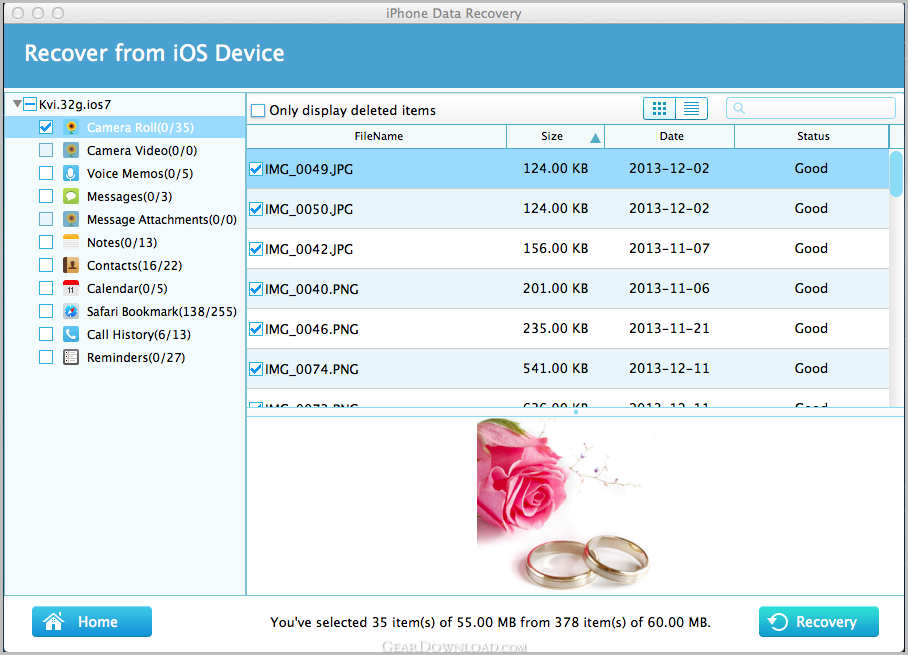Screen dimensions: 908x655
Task: Check the Contacts checkbox
Action: (x=46, y=265)
